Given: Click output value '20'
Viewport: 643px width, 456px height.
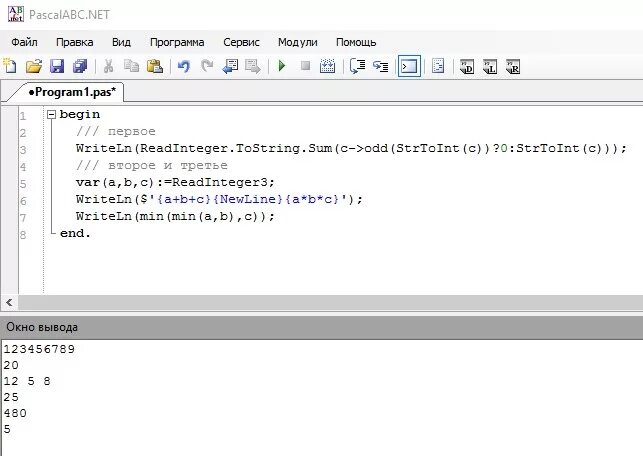Looking at the screenshot, I should click(11, 365).
